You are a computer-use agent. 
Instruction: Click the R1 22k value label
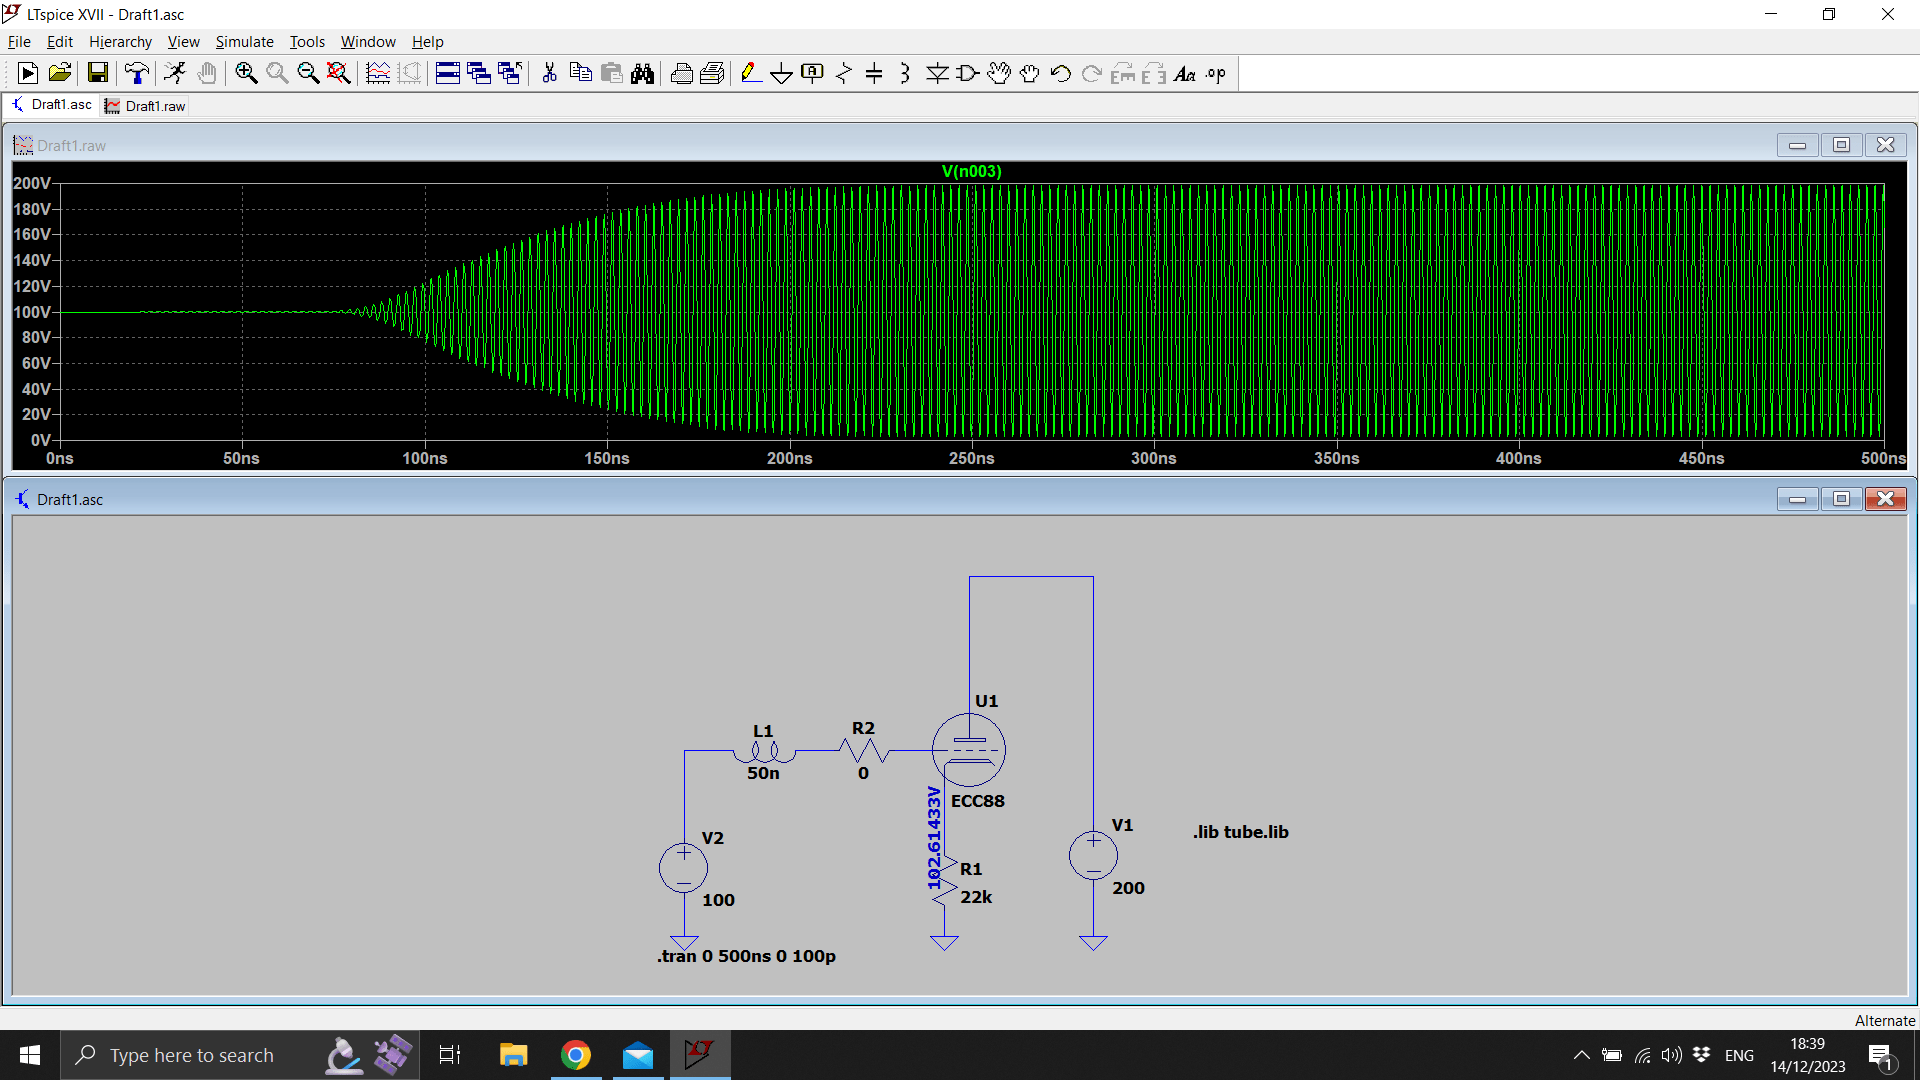976,897
